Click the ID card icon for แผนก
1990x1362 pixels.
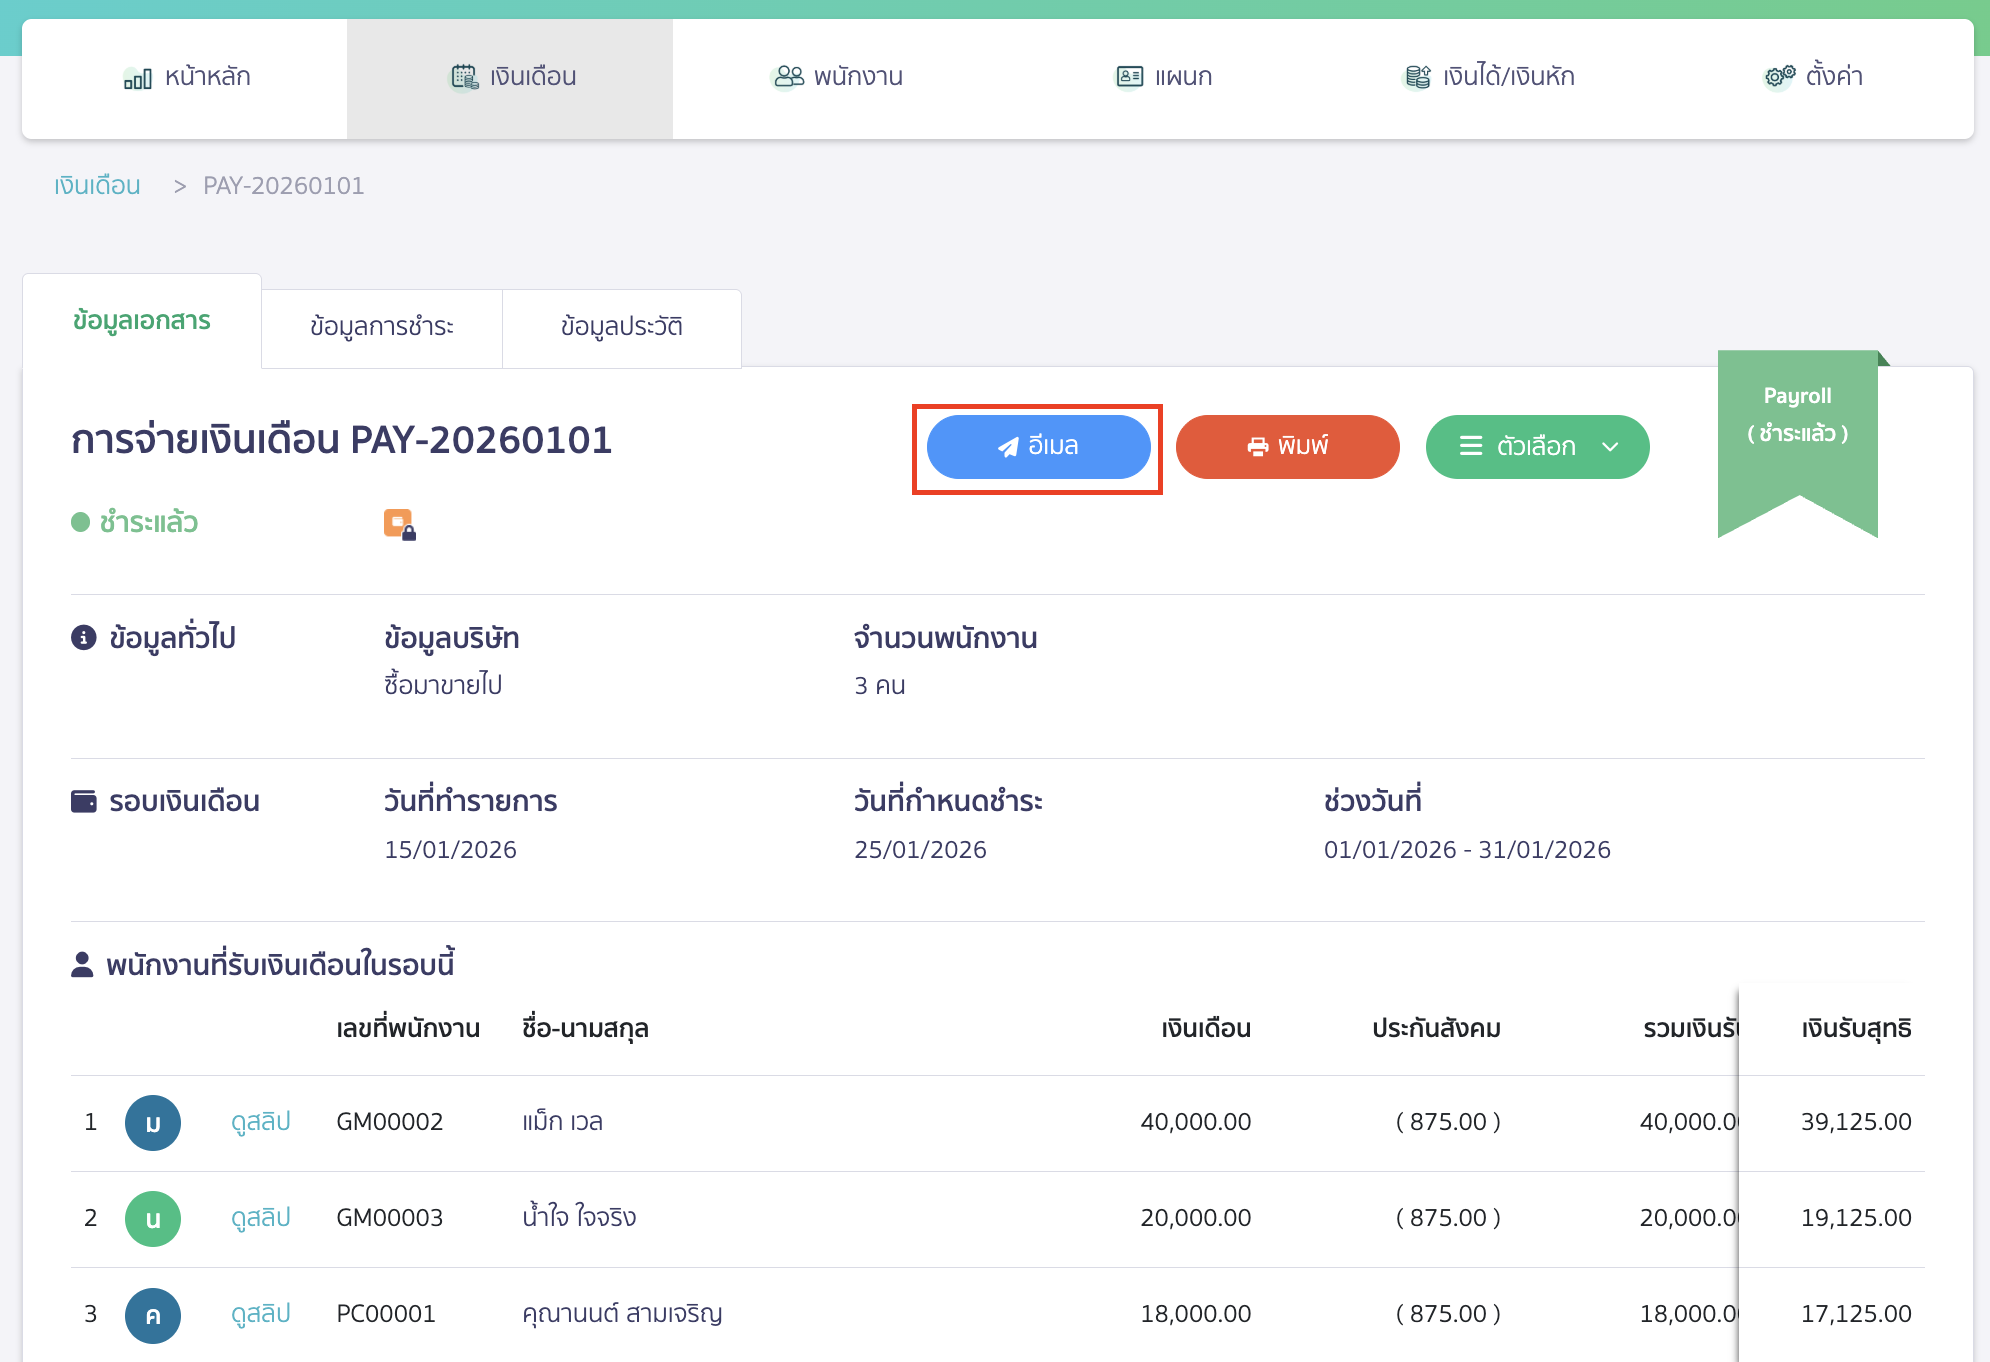[x=1129, y=77]
